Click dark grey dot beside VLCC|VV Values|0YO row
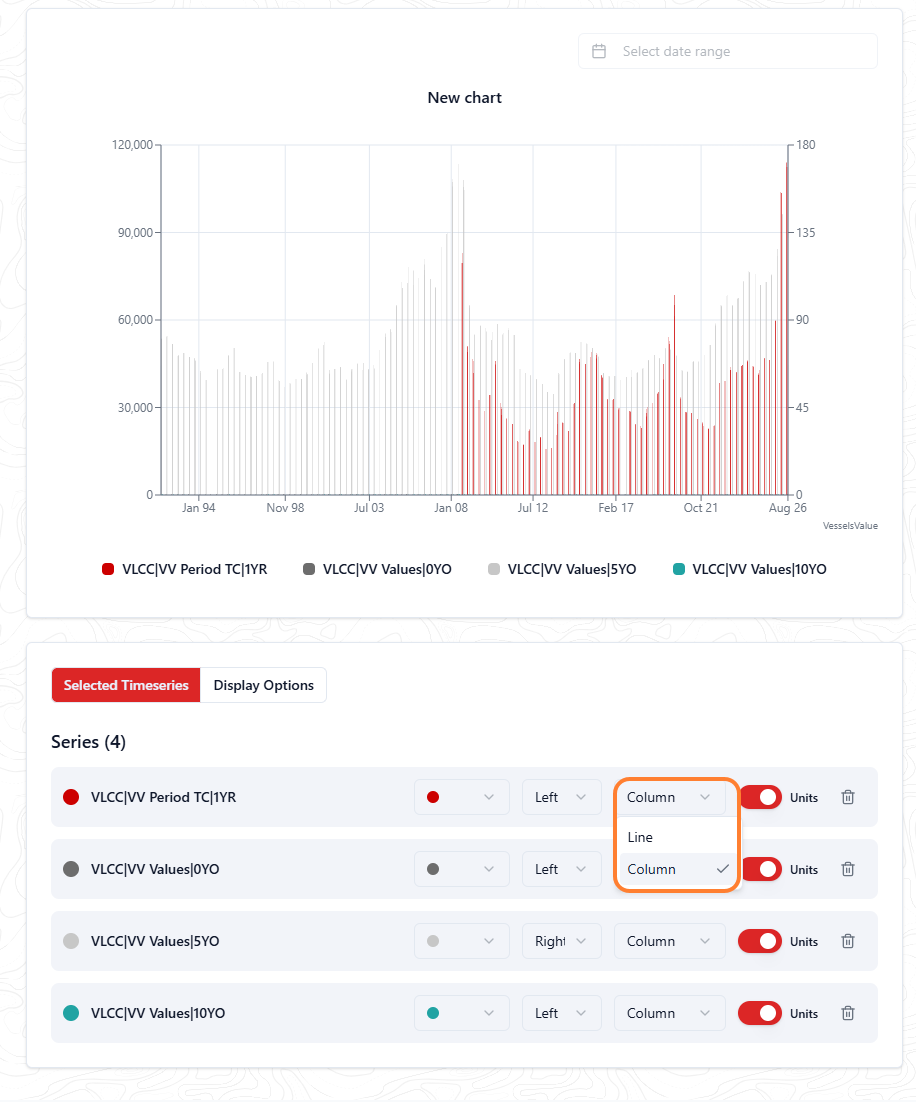The width and height of the screenshot is (916, 1102). [71, 869]
